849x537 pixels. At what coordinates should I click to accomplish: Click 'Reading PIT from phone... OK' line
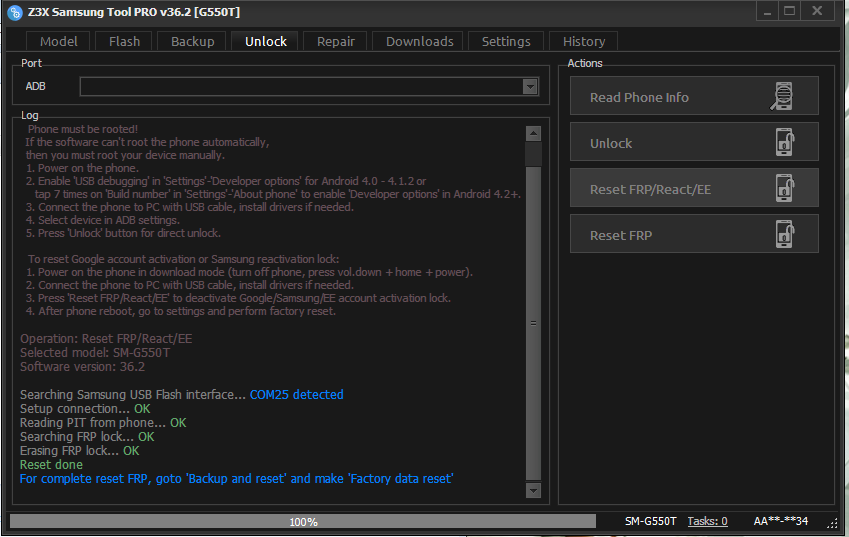103,422
